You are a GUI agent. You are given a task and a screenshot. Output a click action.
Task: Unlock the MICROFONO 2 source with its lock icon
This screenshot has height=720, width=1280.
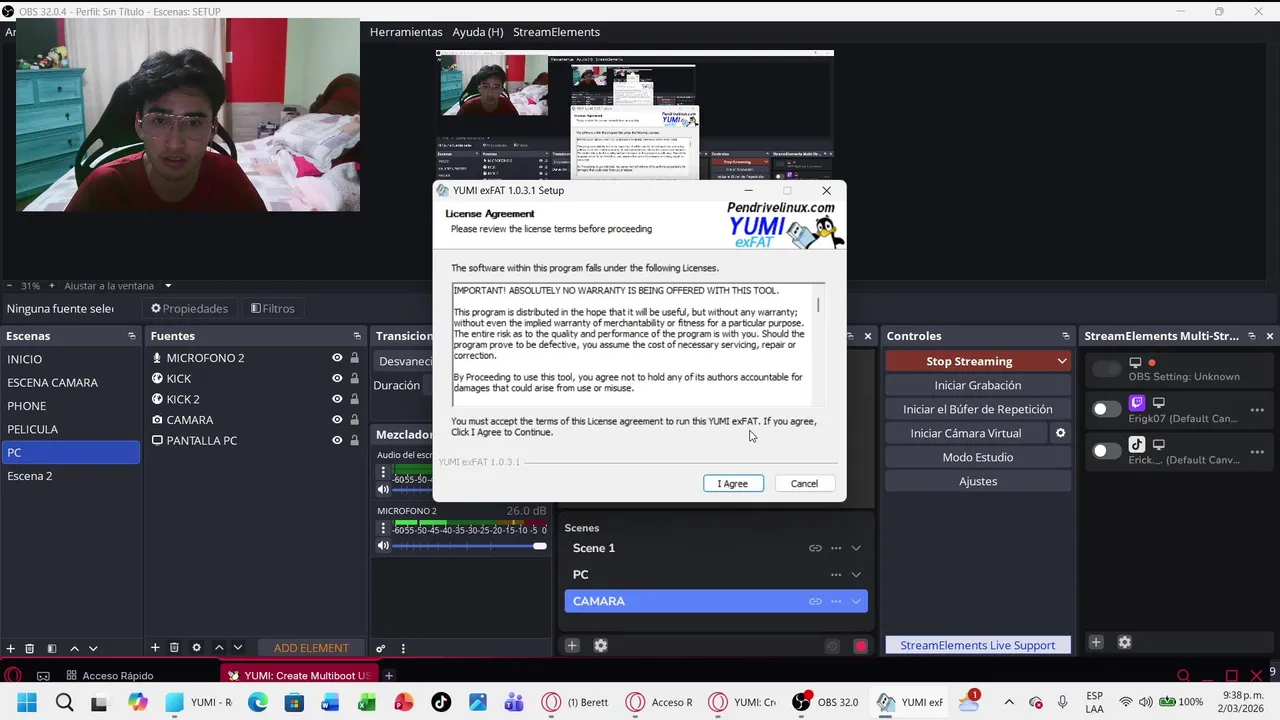354,358
